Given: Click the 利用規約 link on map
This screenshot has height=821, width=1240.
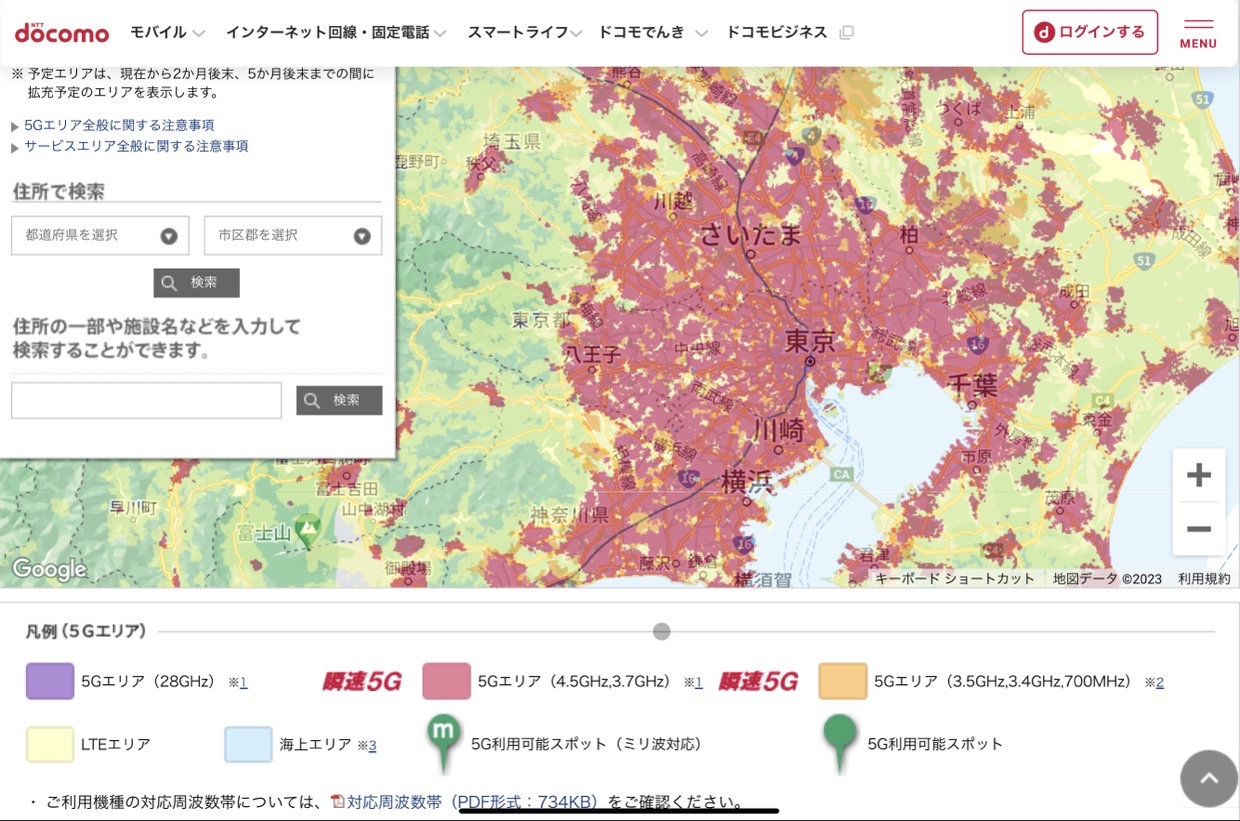Looking at the screenshot, I should [x=1204, y=578].
